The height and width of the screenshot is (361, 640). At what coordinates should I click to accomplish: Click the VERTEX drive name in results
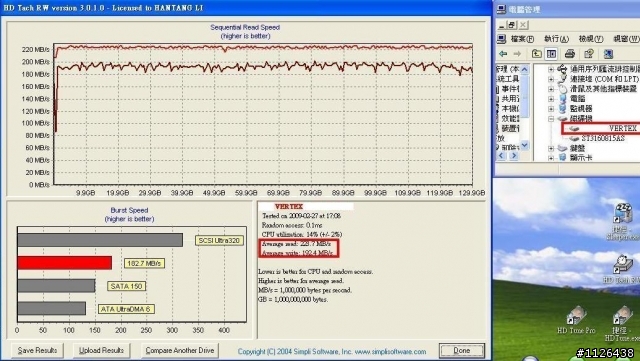pos(289,207)
